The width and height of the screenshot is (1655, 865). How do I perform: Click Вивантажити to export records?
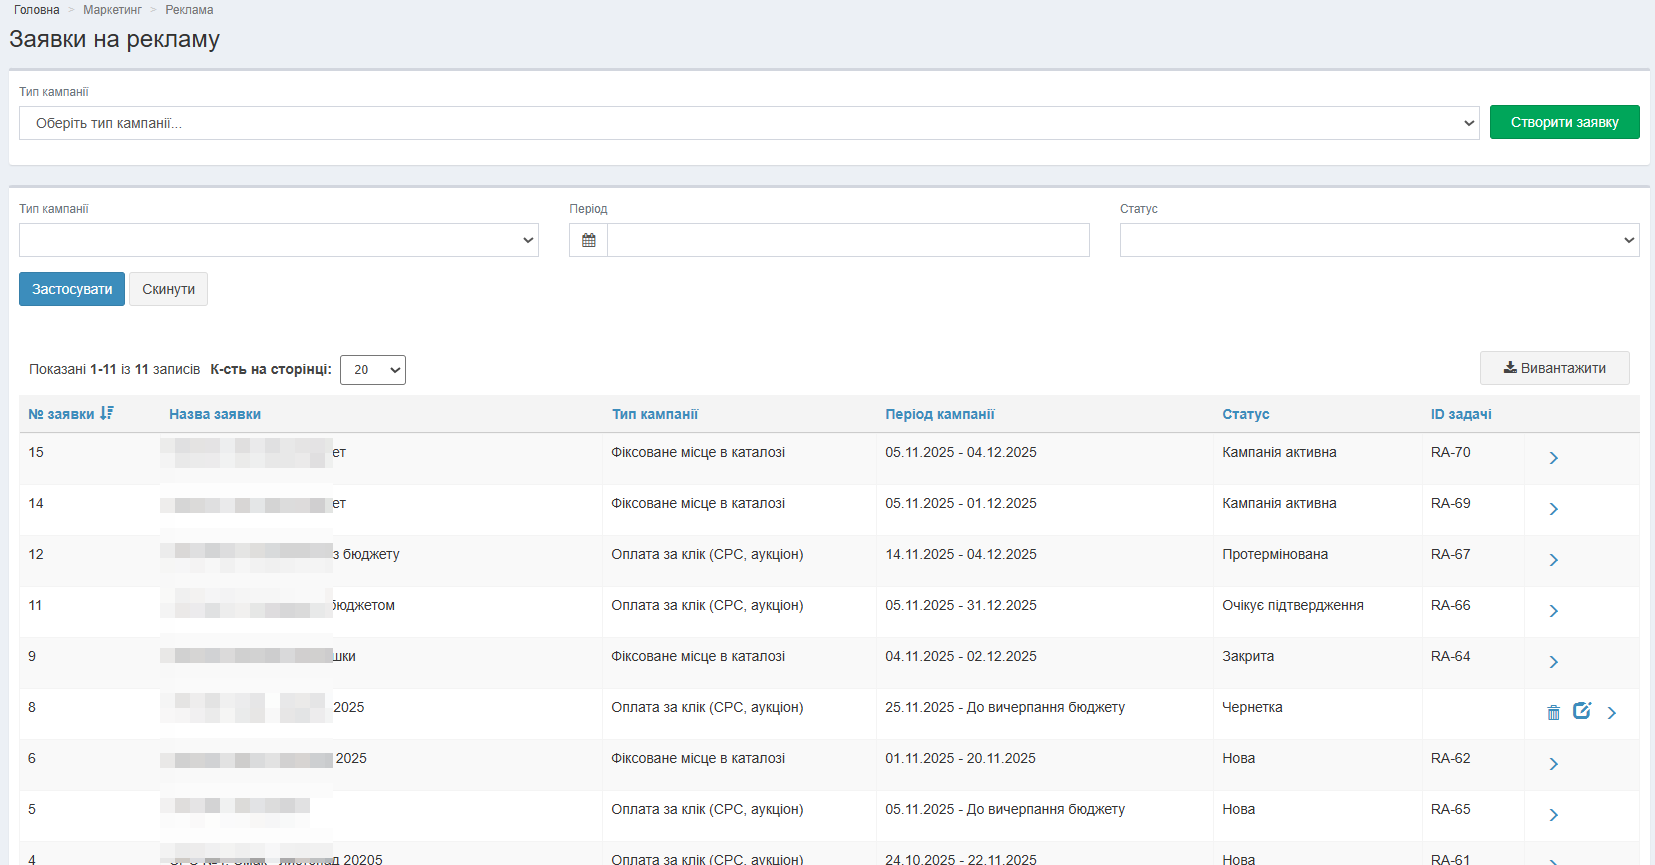pos(1554,368)
